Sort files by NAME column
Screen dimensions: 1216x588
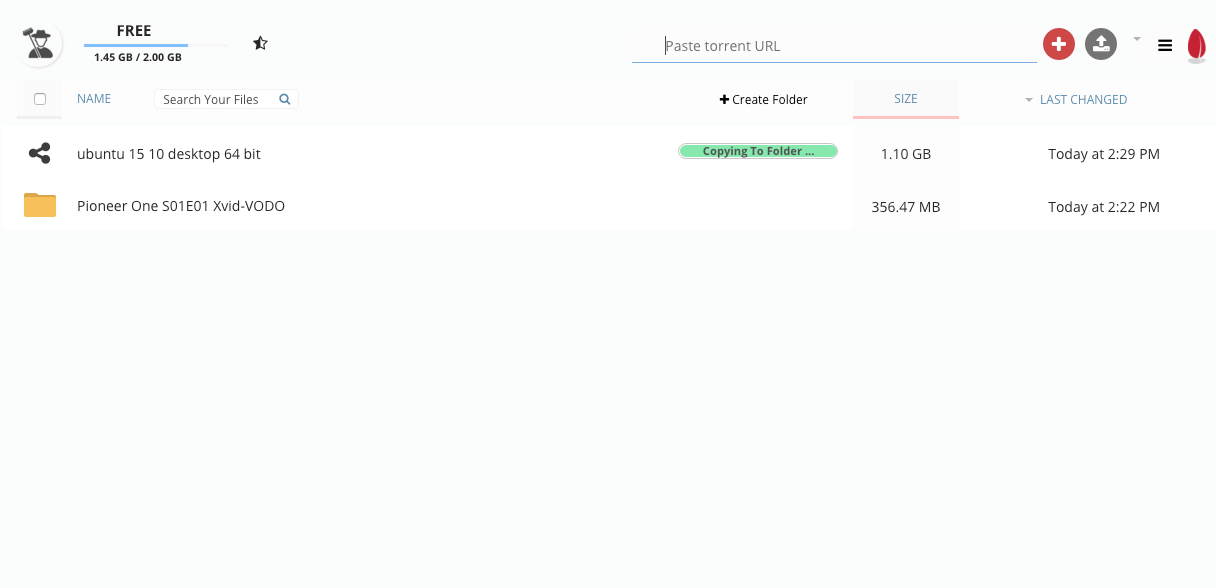(x=94, y=99)
